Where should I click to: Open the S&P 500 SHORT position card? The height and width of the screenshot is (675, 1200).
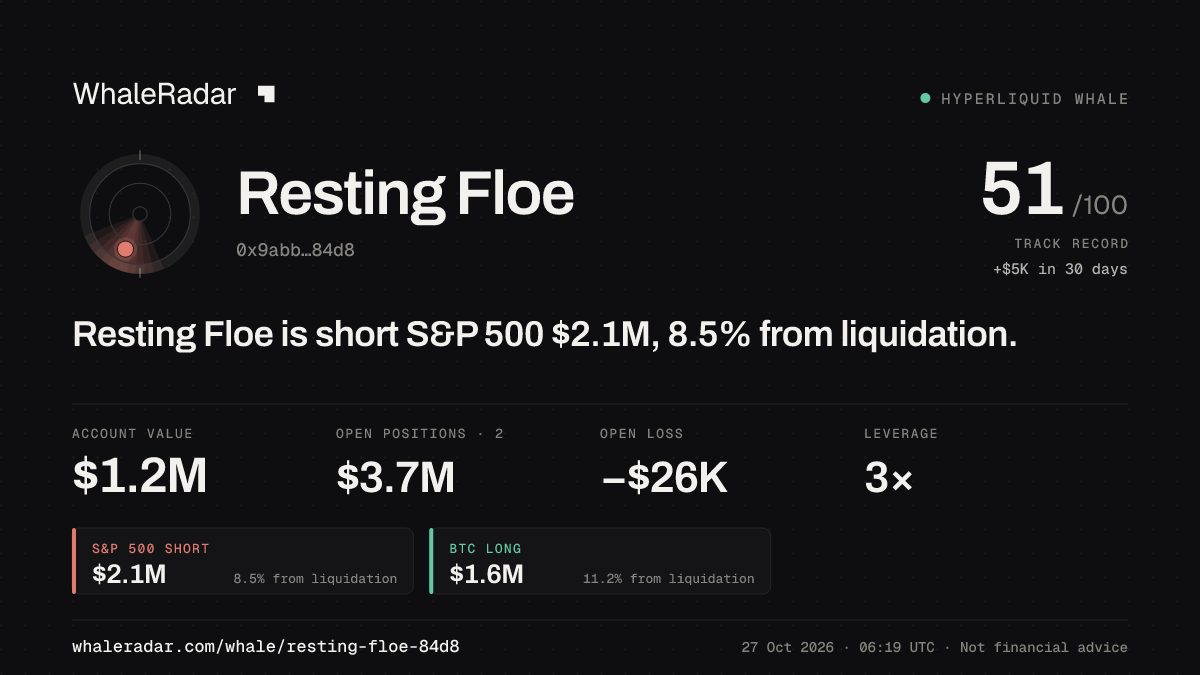pos(243,561)
